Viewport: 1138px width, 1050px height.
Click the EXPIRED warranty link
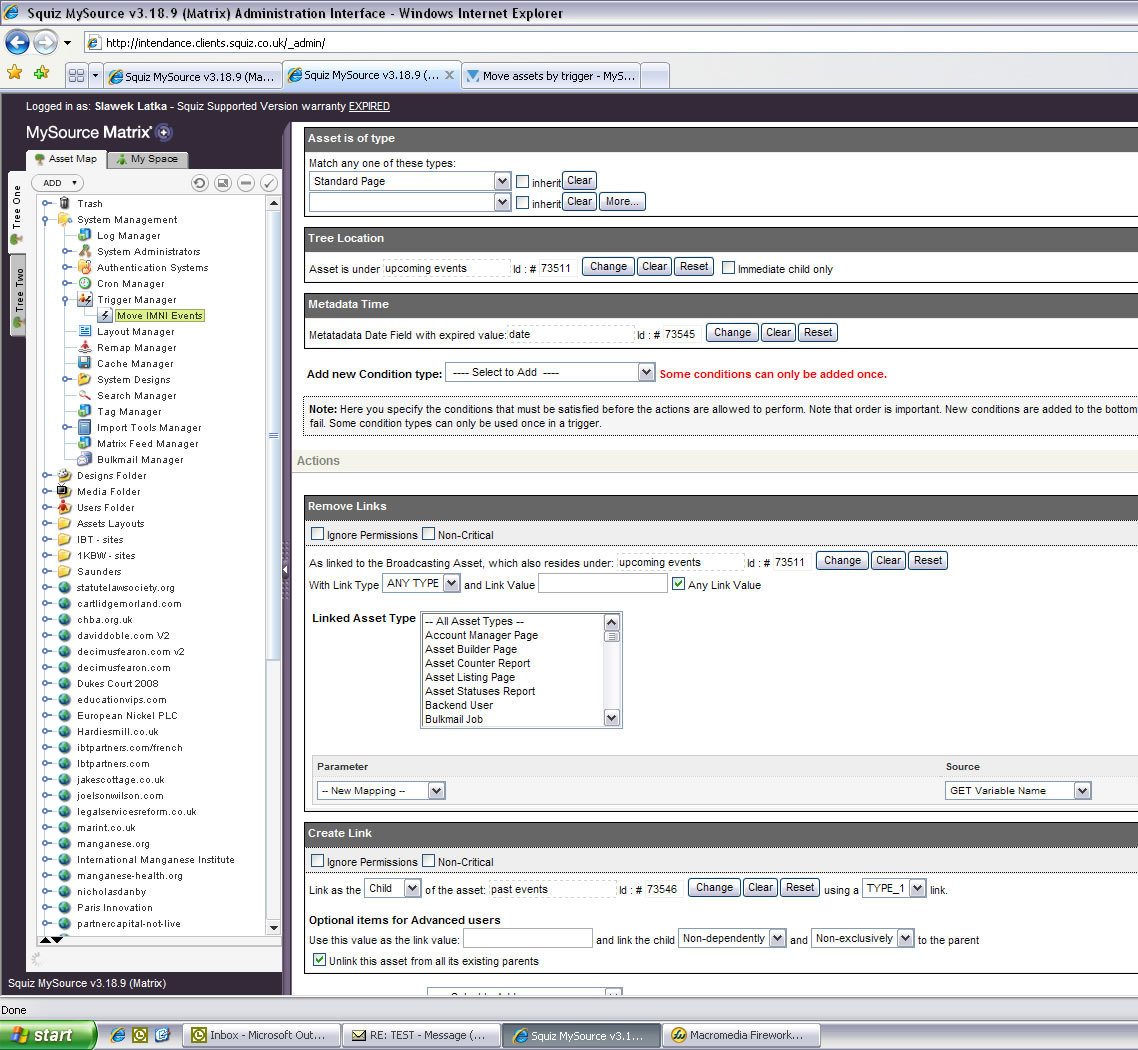pos(369,106)
